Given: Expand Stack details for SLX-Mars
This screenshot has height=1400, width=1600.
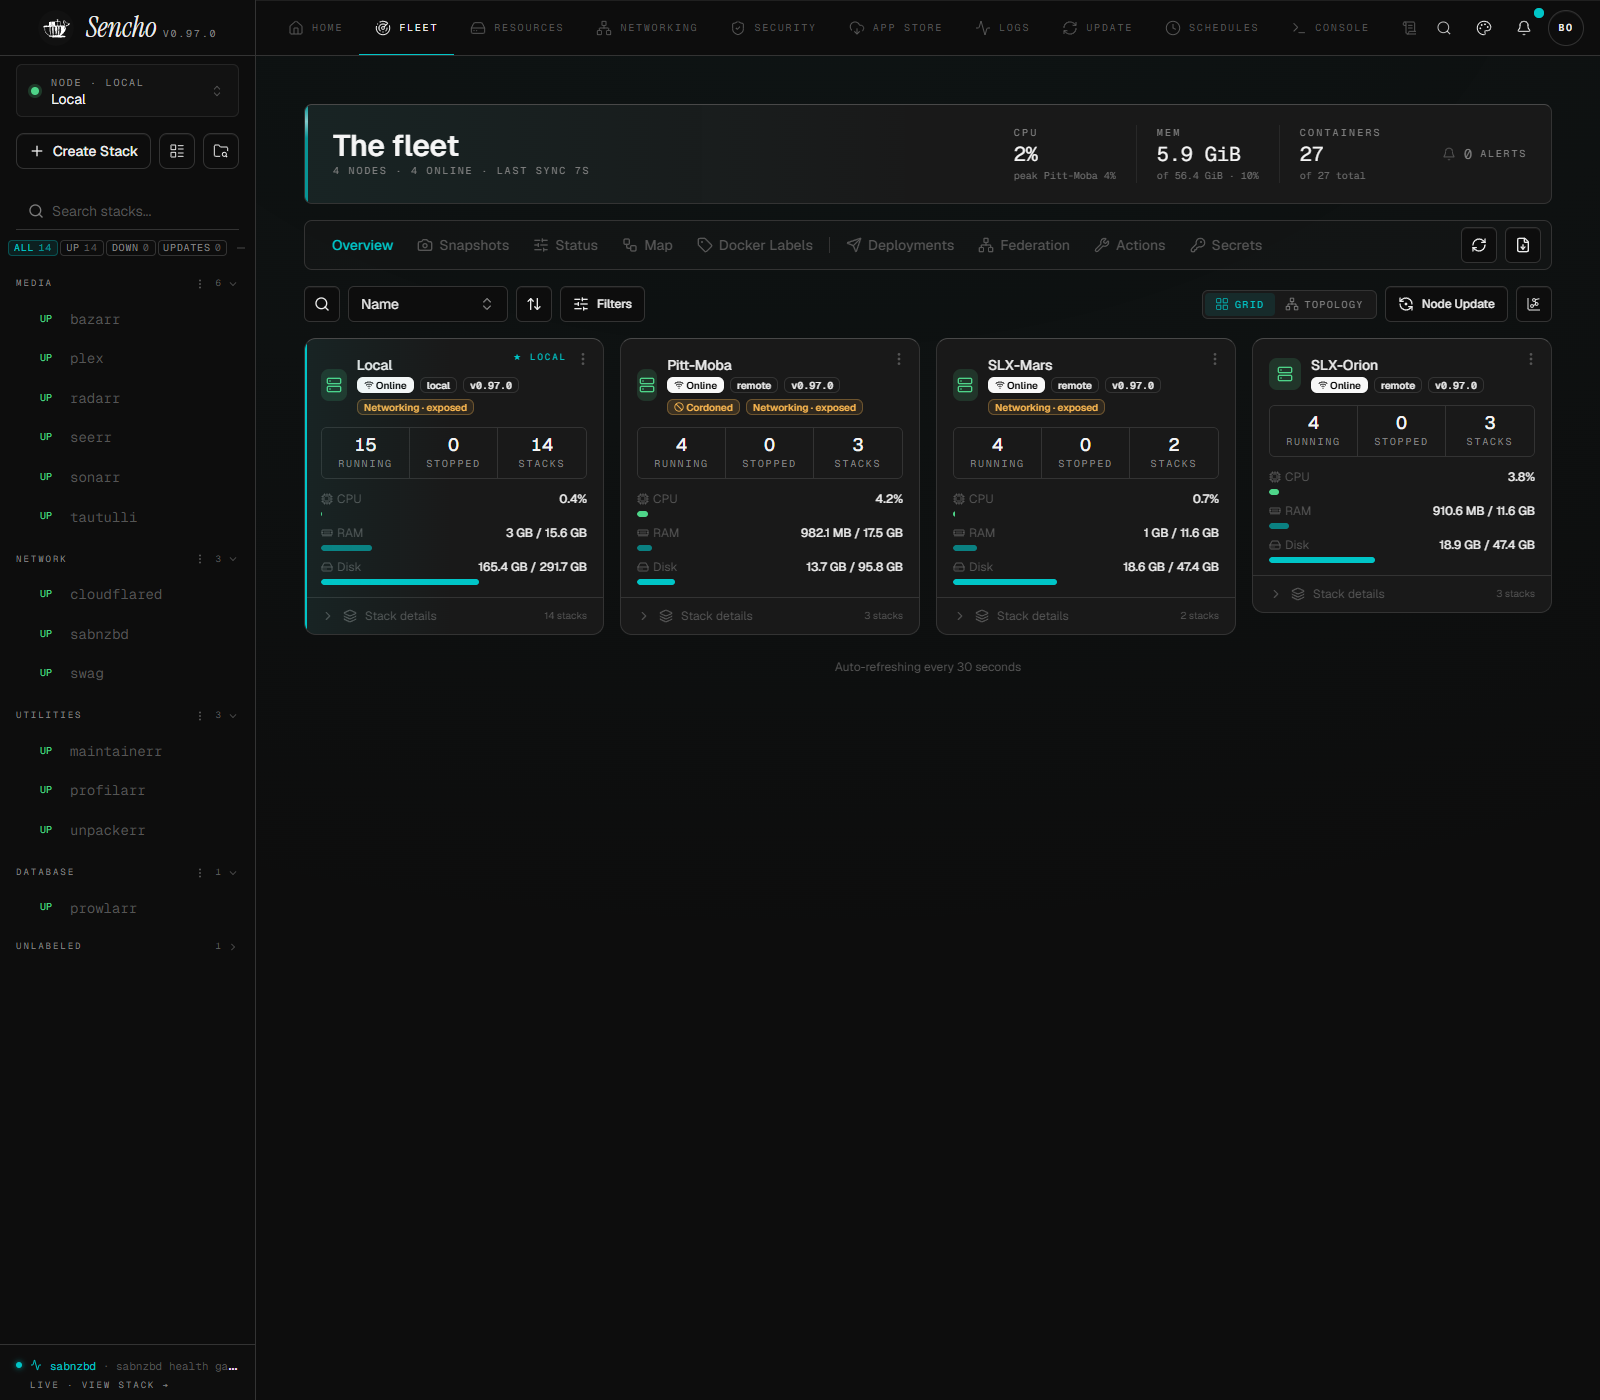Looking at the screenshot, I should (x=1086, y=616).
